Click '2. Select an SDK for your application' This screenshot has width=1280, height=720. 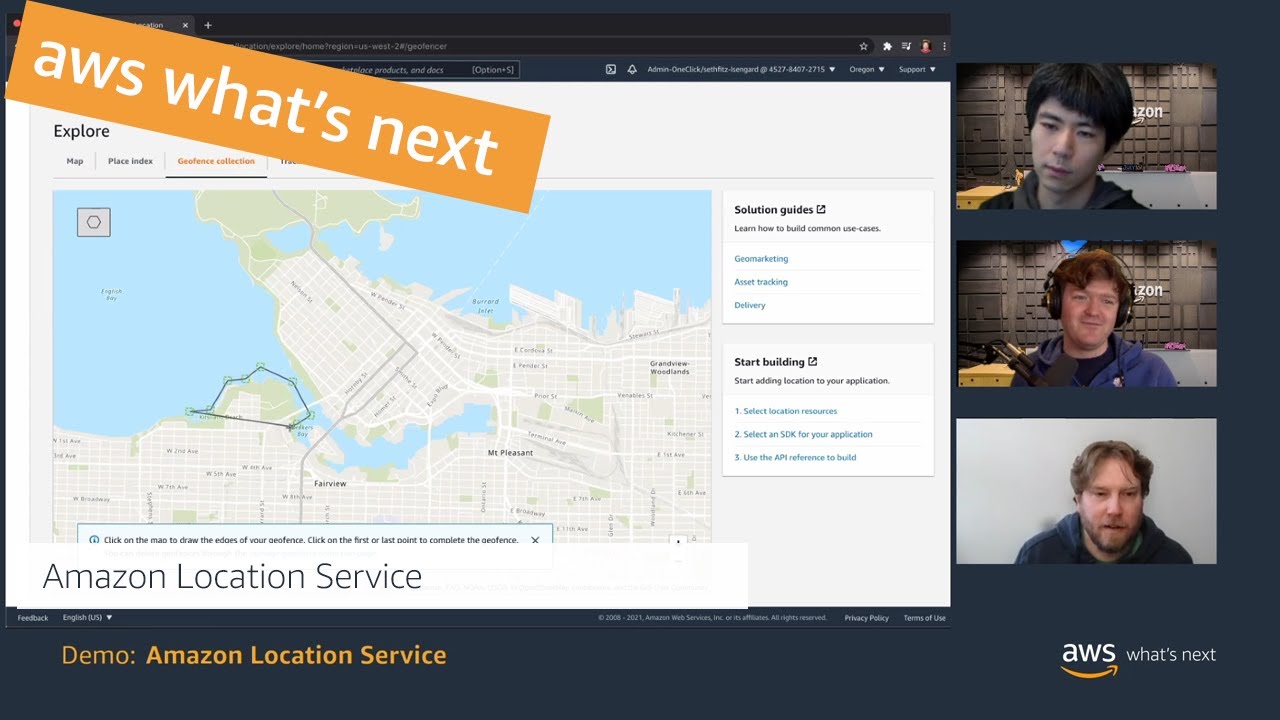pyautogui.click(x=803, y=434)
